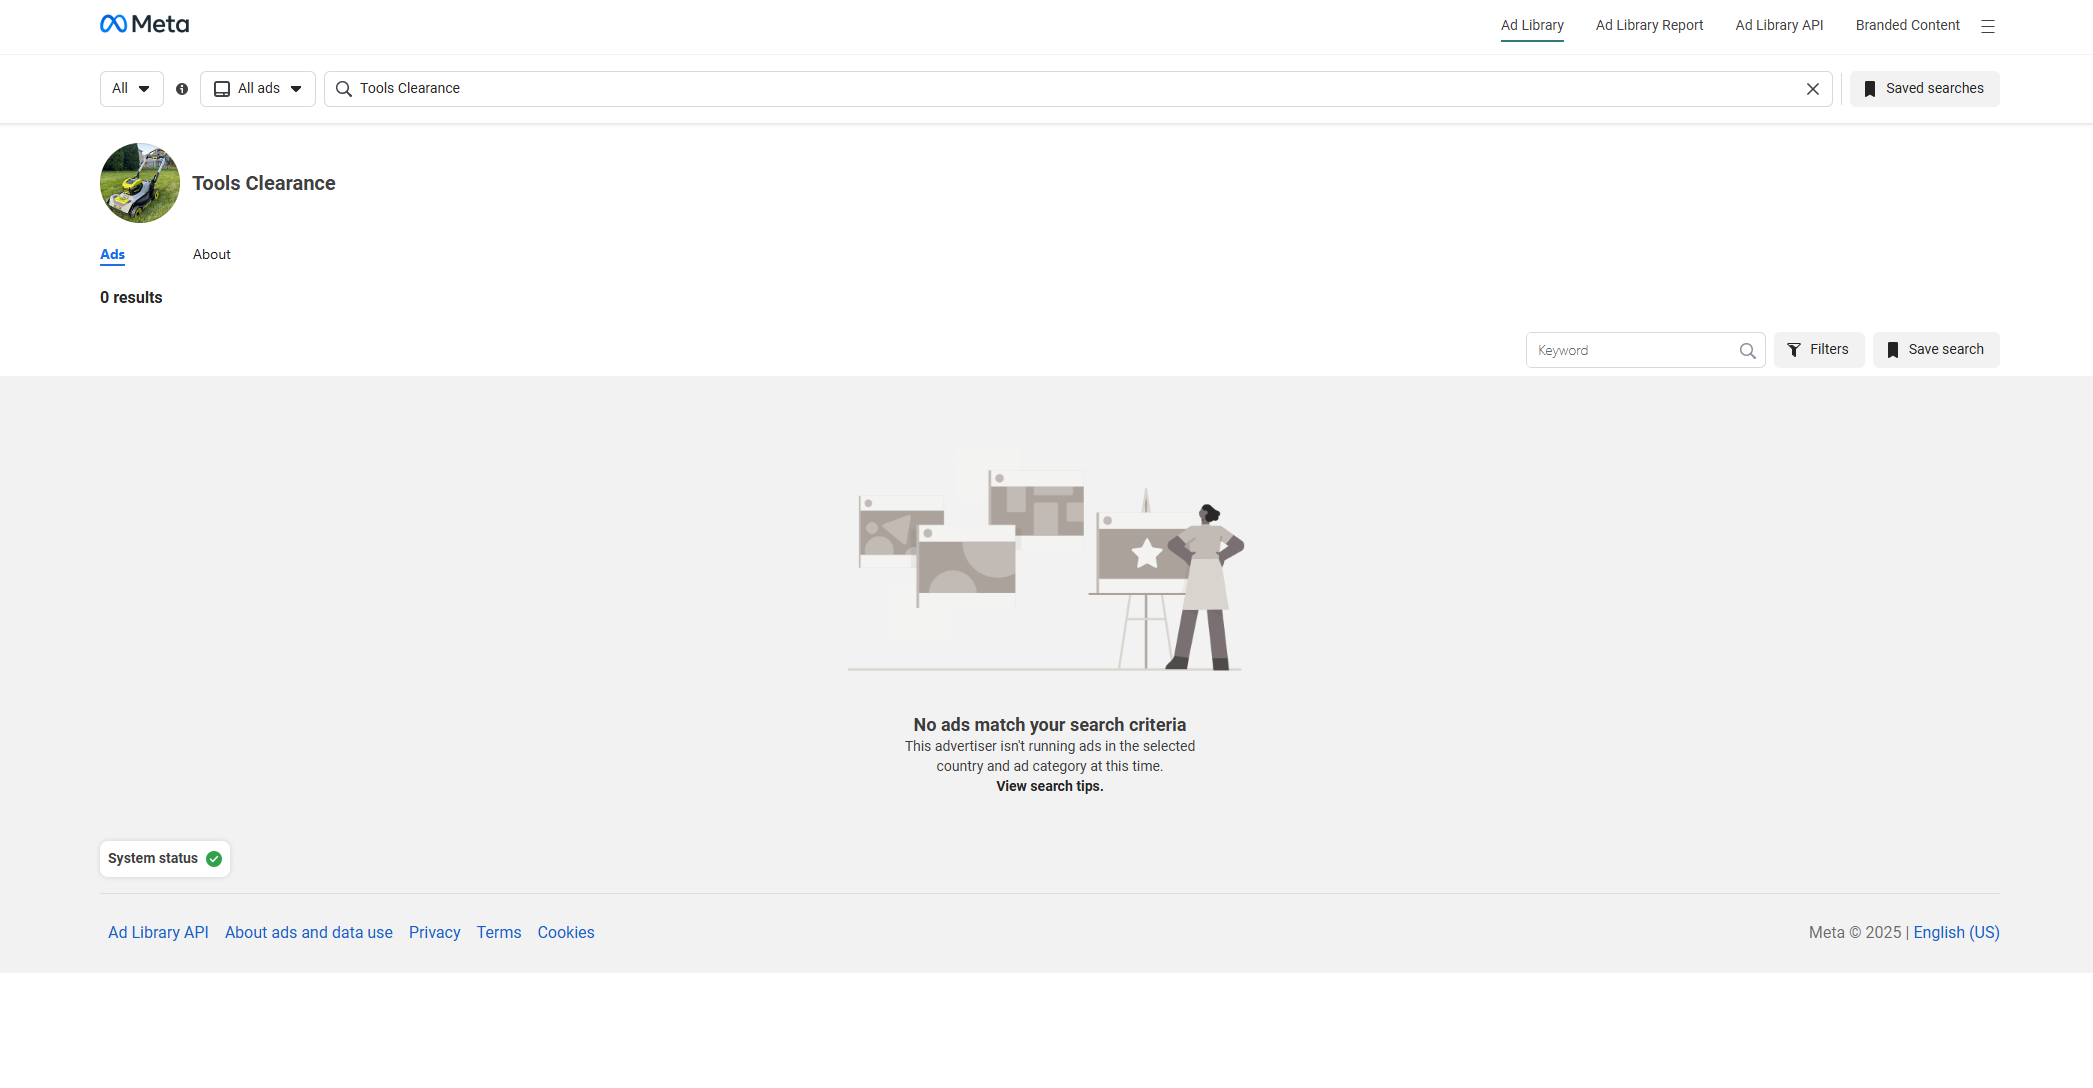The image size is (2093, 1088).
Task: Open Branded Content tab
Action: tap(1907, 25)
